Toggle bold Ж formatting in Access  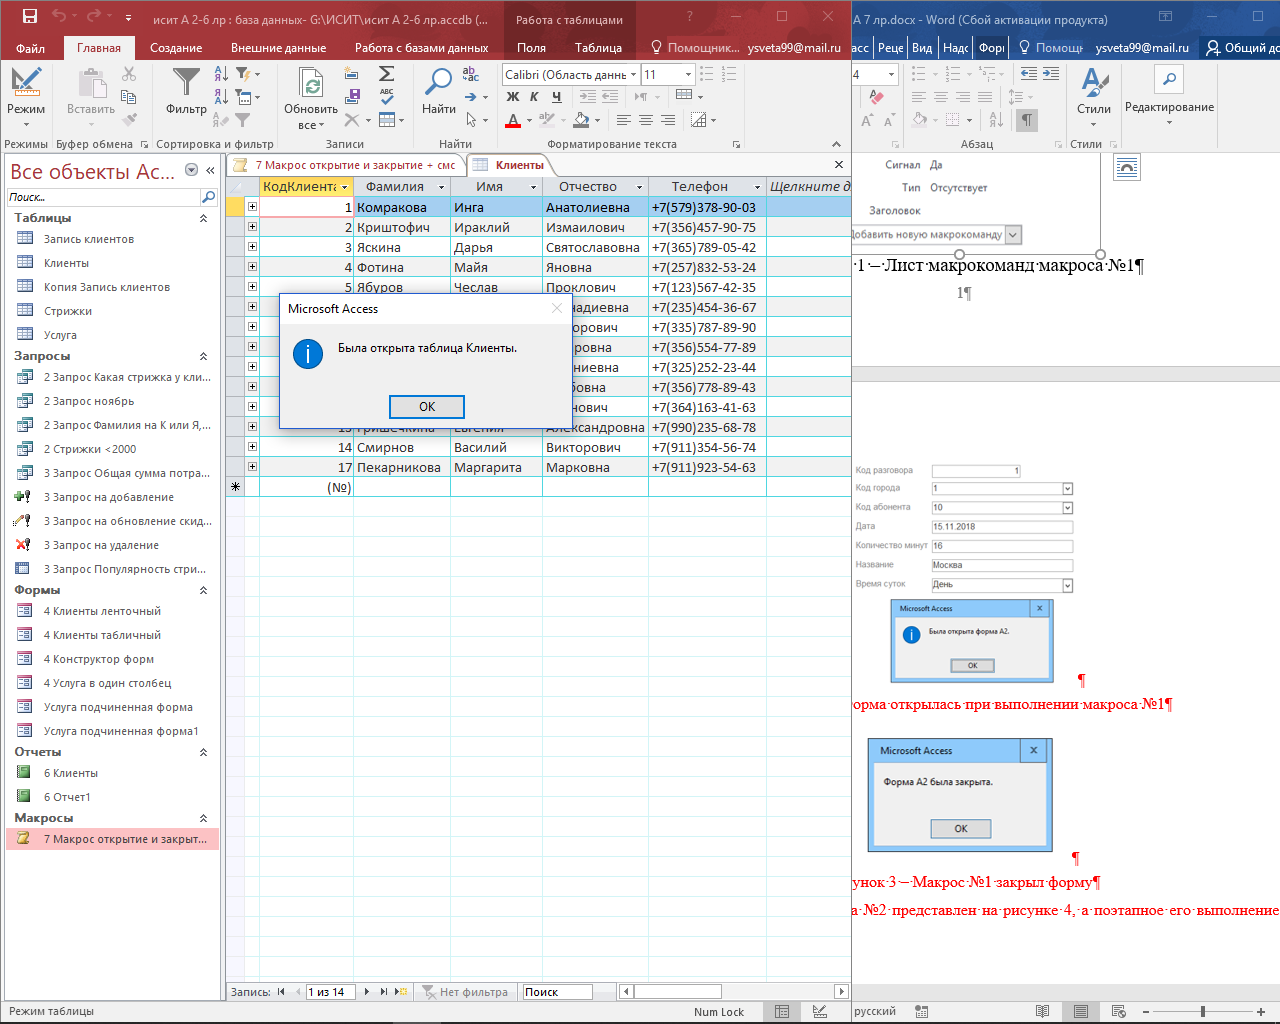(x=513, y=97)
